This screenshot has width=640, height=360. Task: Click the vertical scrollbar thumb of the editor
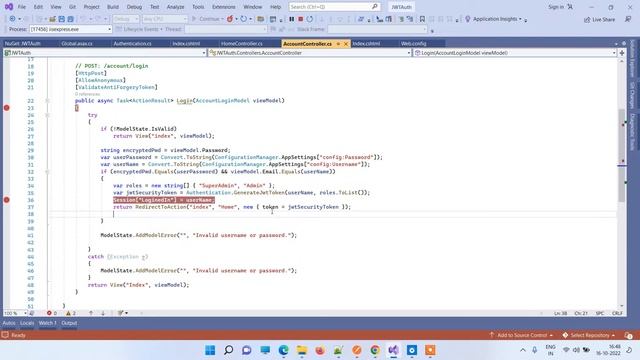pos(622,155)
